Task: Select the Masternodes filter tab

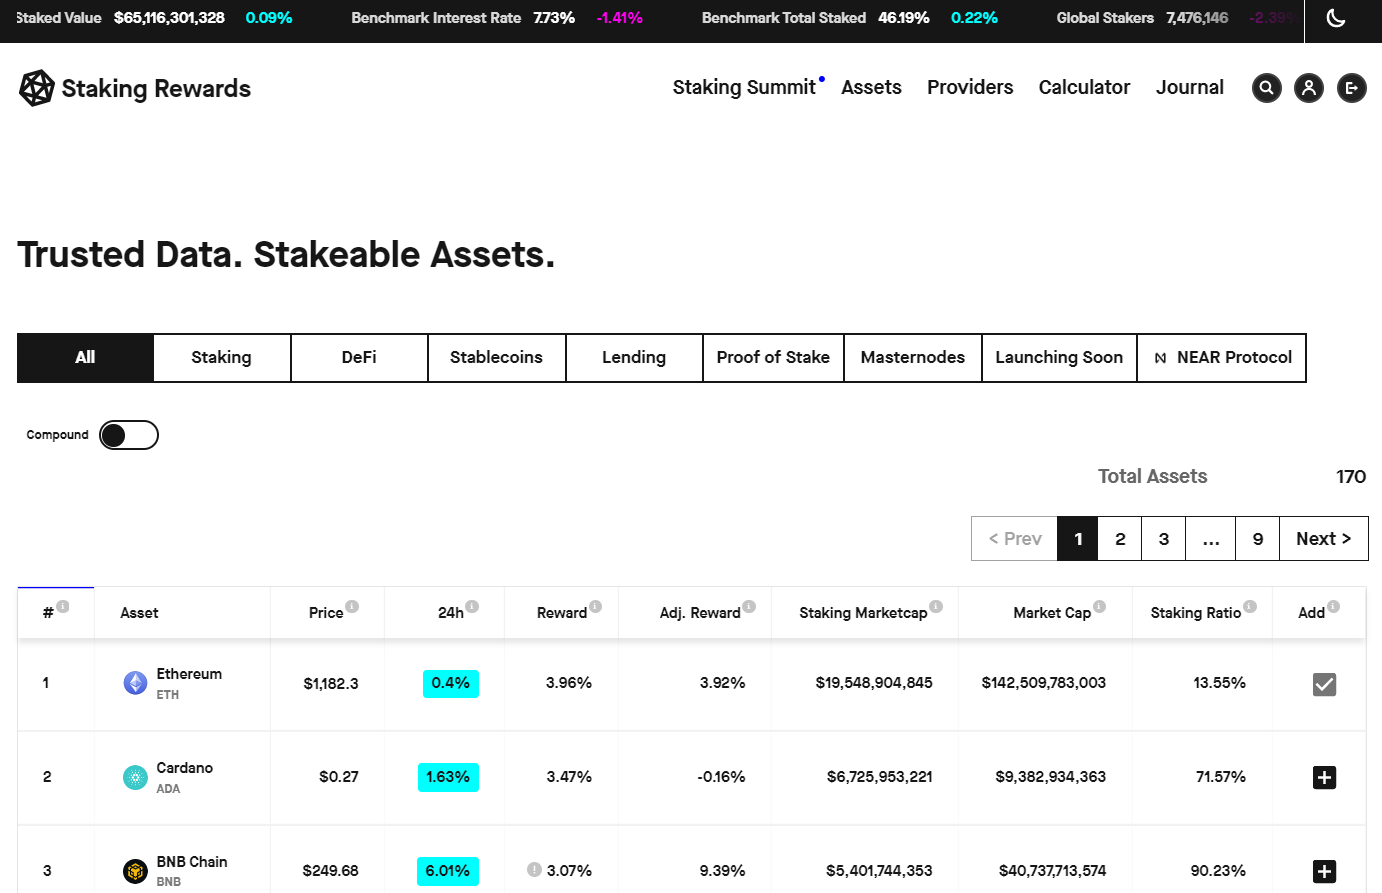Action: (x=913, y=358)
